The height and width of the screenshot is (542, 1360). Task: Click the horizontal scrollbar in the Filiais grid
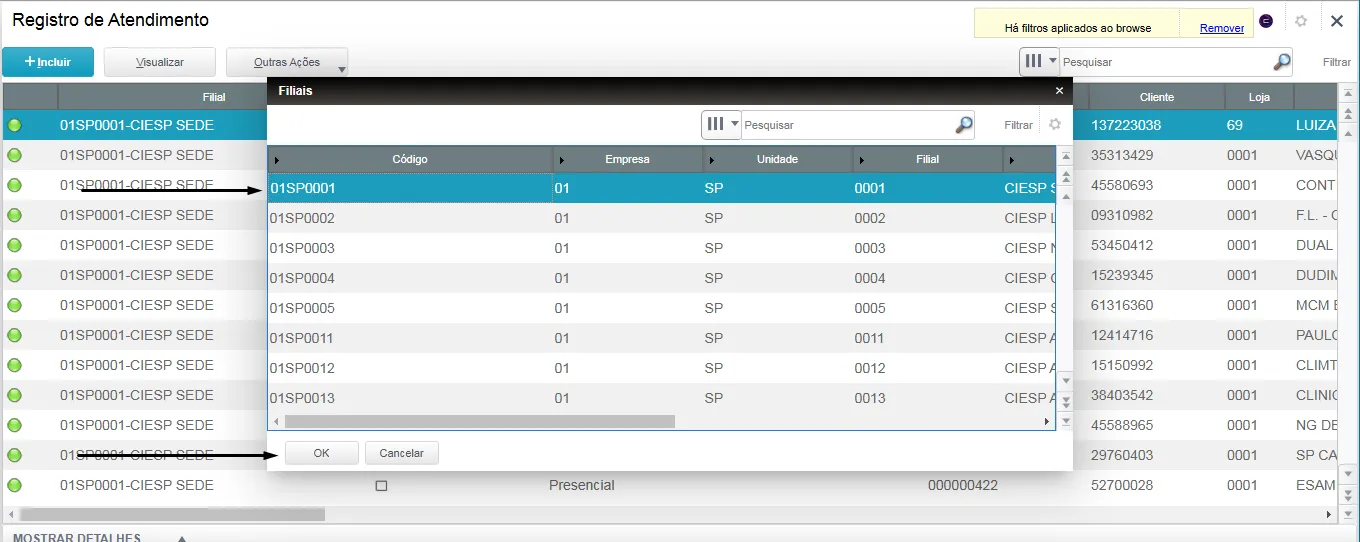tap(480, 422)
